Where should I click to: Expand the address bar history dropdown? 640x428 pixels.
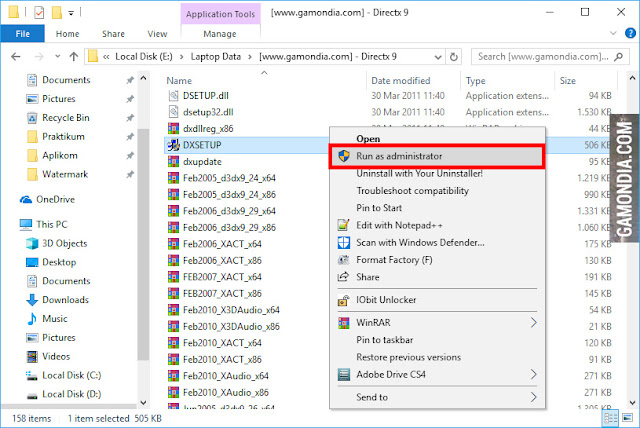[x=438, y=57]
